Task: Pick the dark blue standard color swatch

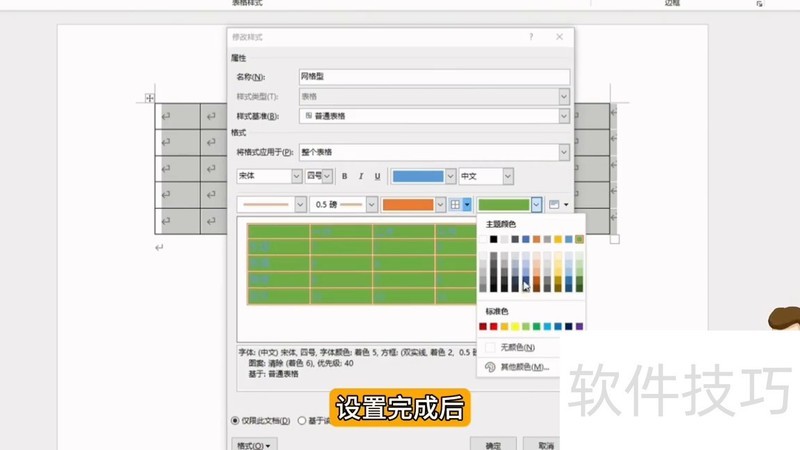Action: pos(568,327)
